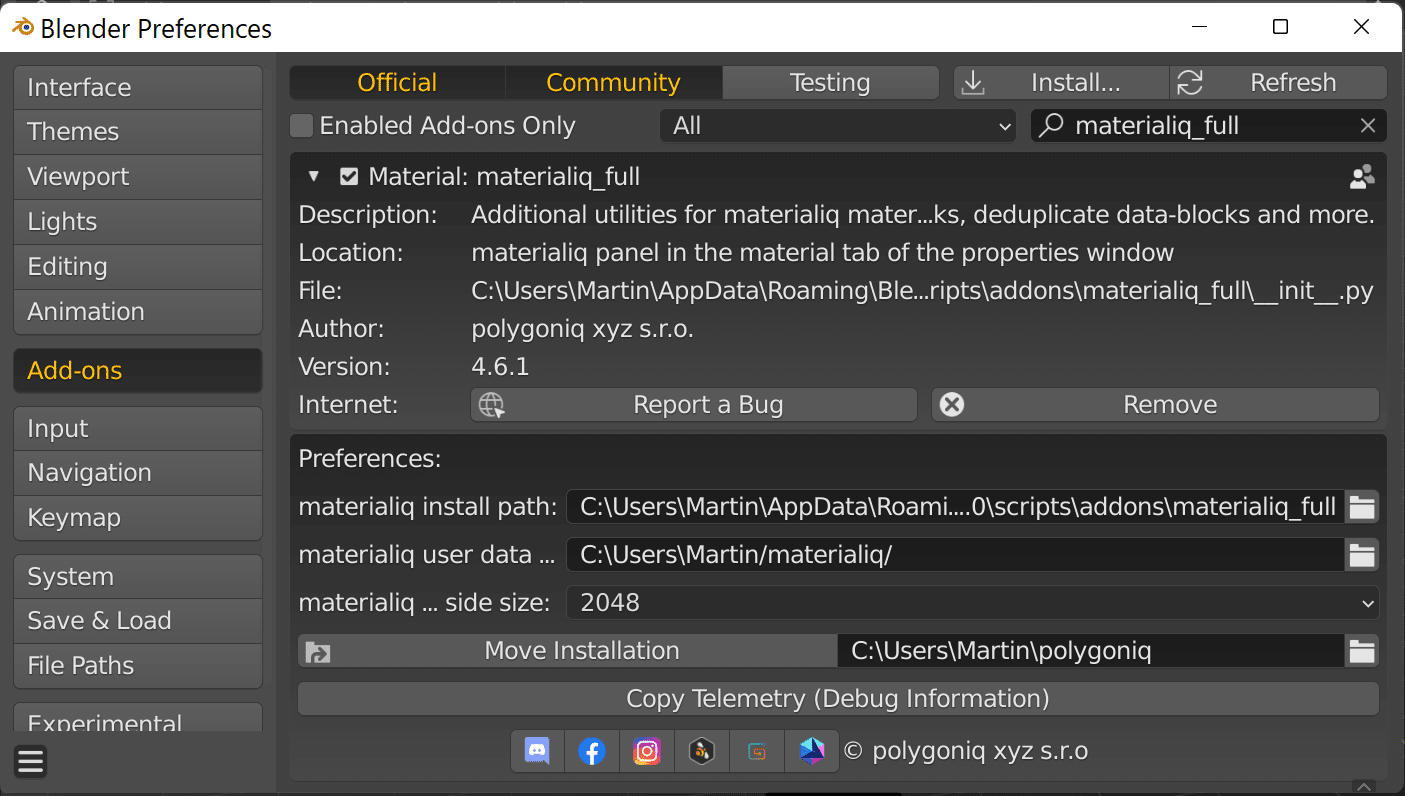The image size is (1405, 796).
Task: Toggle Enabled Add-ons Only checkbox
Action: click(x=301, y=126)
